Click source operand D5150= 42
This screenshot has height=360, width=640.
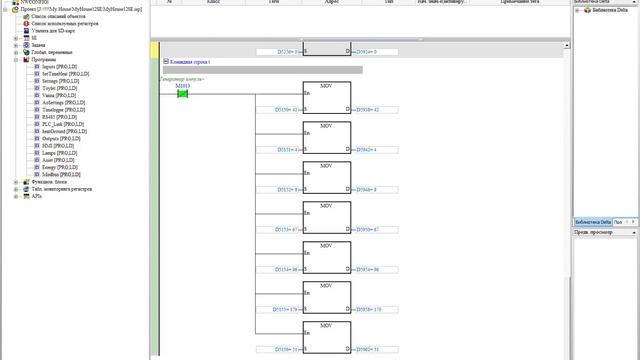coord(279,110)
